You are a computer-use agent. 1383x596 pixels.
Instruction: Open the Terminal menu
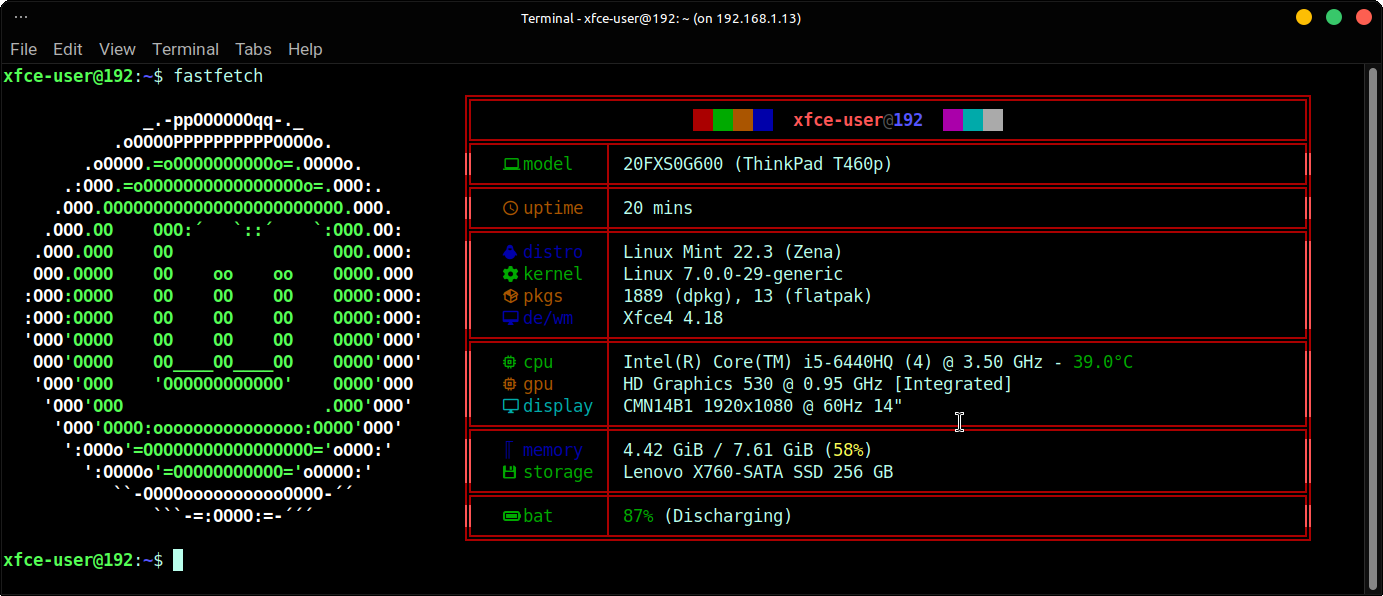tap(185, 49)
